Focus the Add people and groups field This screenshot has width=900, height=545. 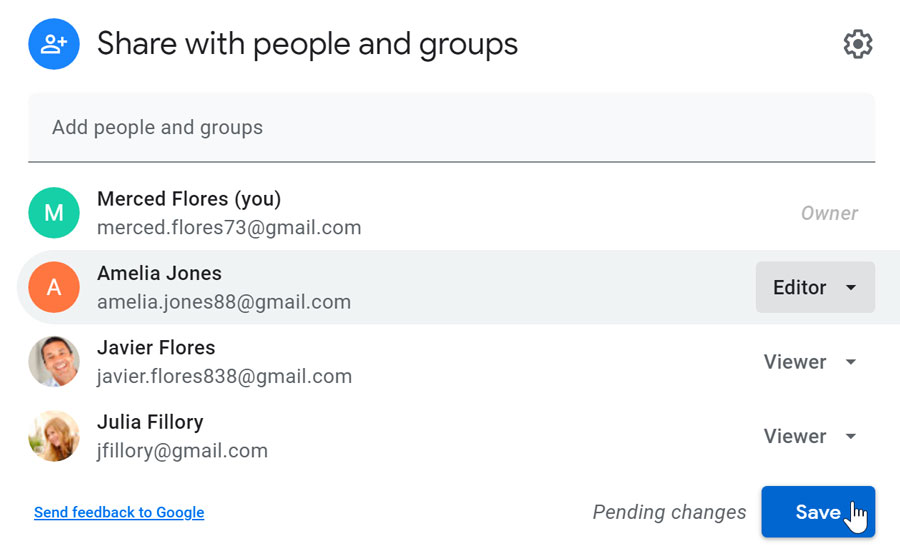pos(451,128)
